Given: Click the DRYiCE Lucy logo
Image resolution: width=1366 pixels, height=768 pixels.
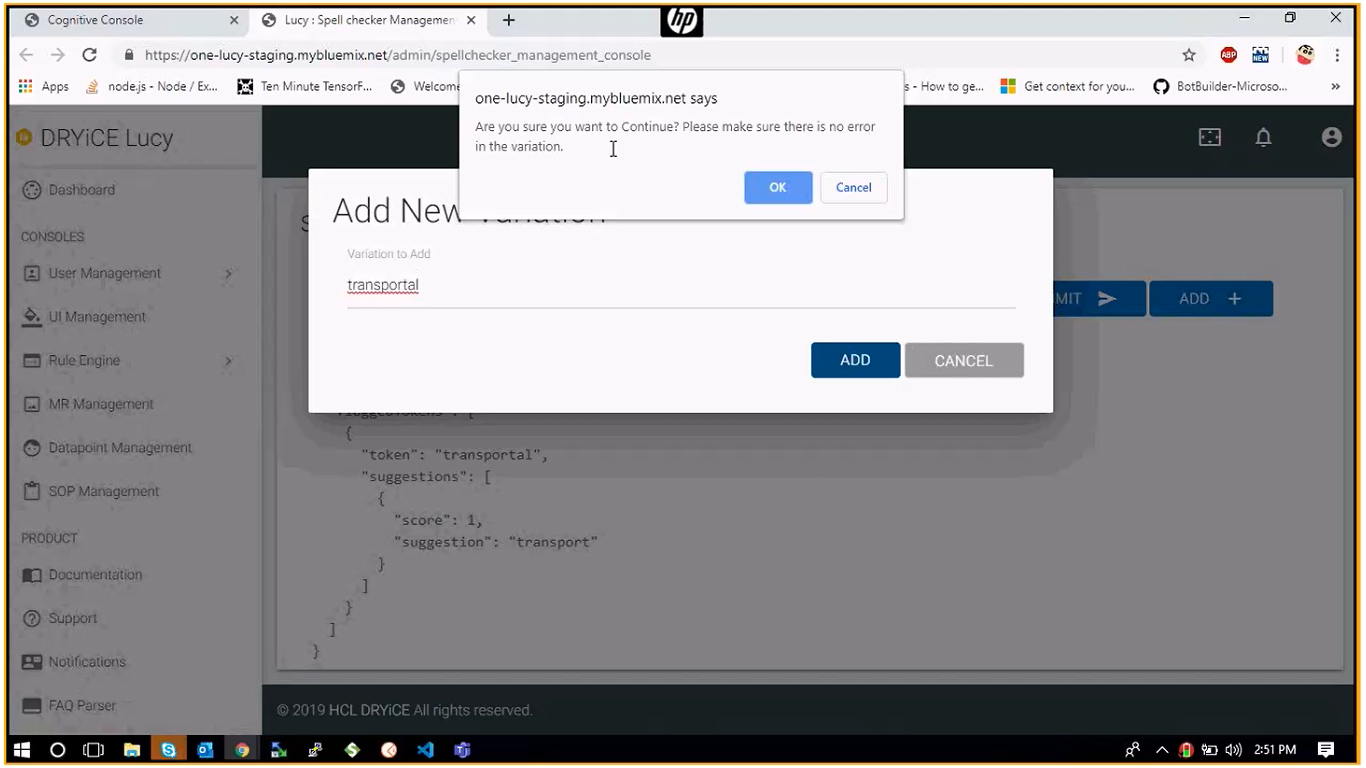Looking at the screenshot, I should coord(95,138).
